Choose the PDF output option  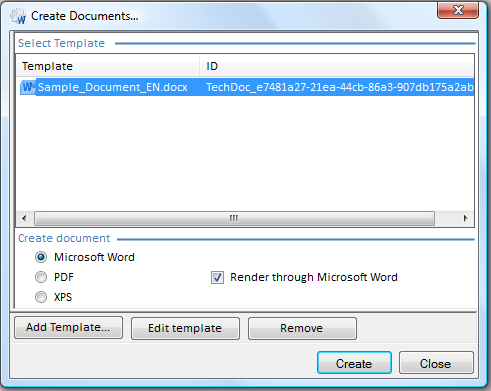coord(41,277)
